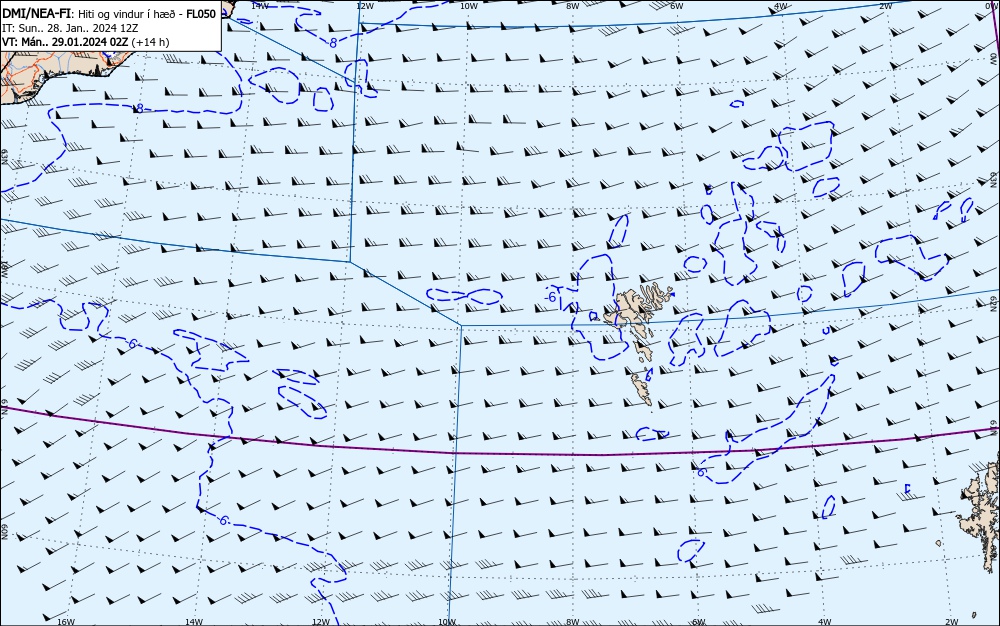
Task: Click the "2W" longitude label along the bottom edge
Action: tap(951, 622)
